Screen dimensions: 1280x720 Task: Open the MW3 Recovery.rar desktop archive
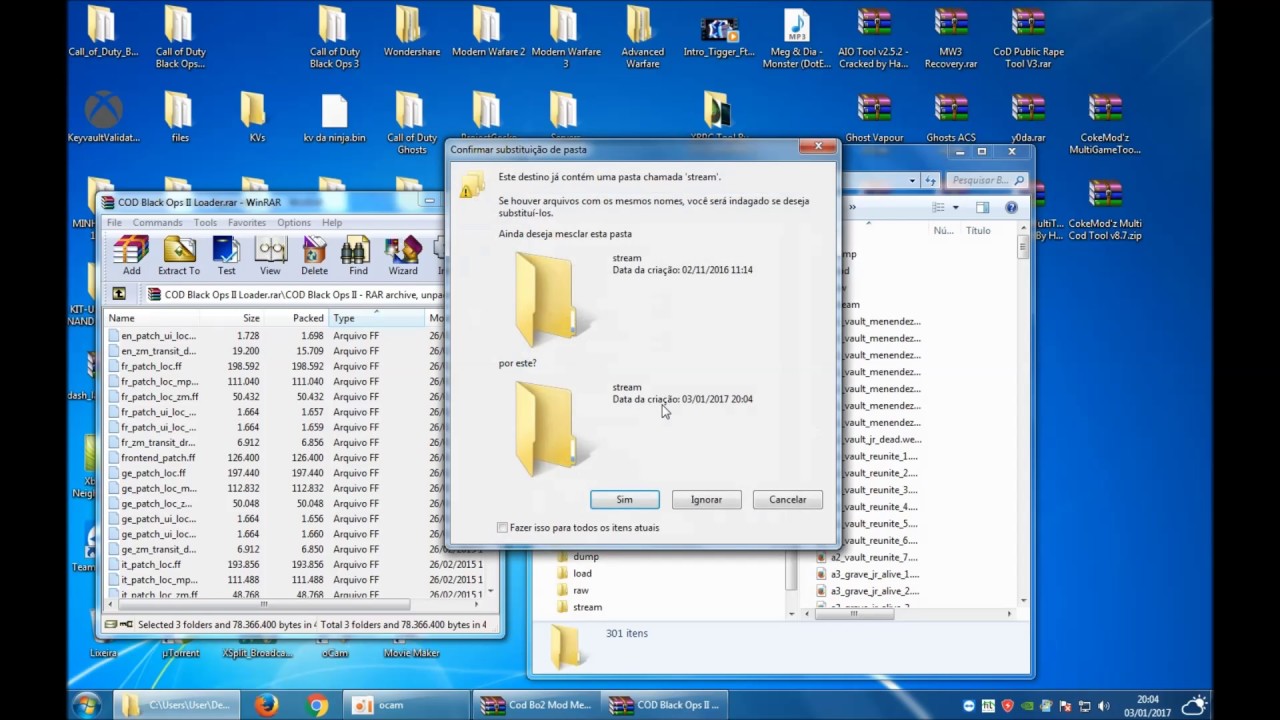point(950,37)
